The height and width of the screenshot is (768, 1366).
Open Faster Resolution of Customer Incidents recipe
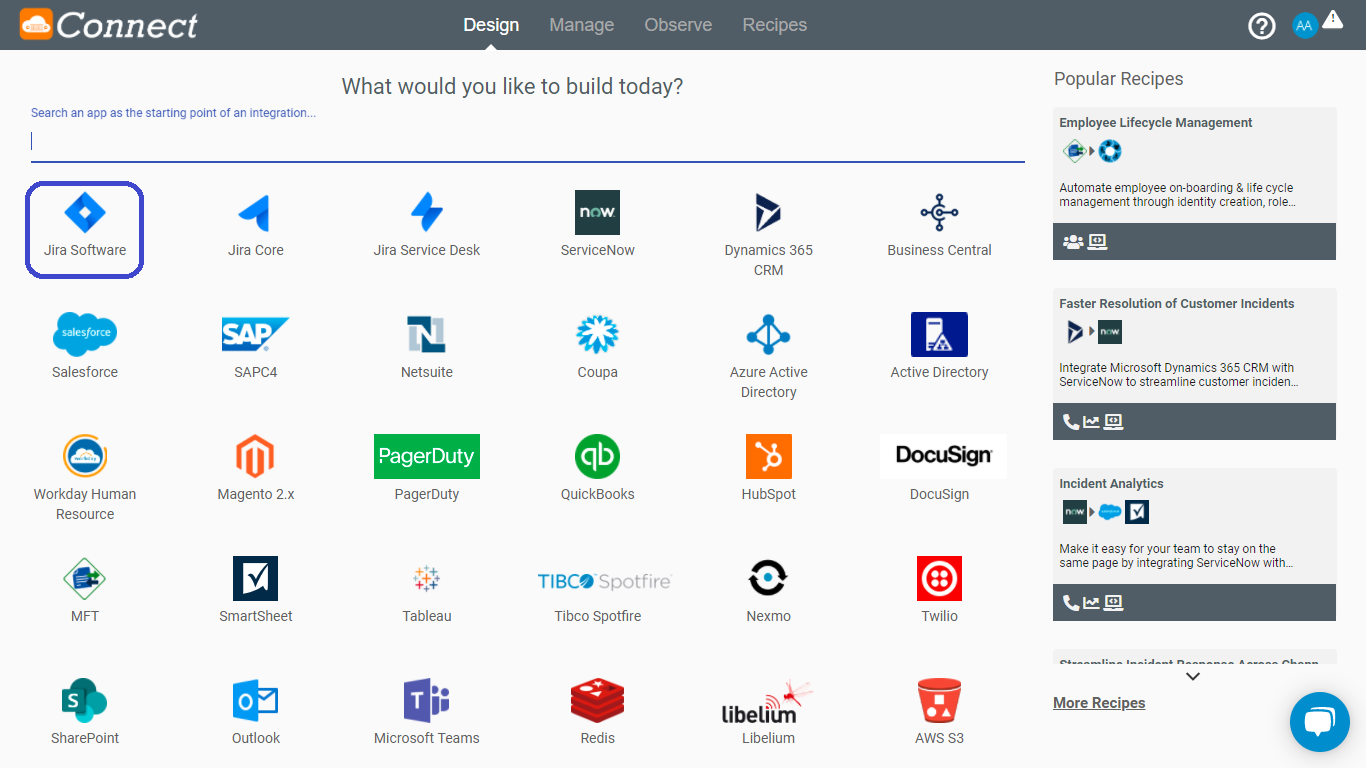click(x=1194, y=364)
